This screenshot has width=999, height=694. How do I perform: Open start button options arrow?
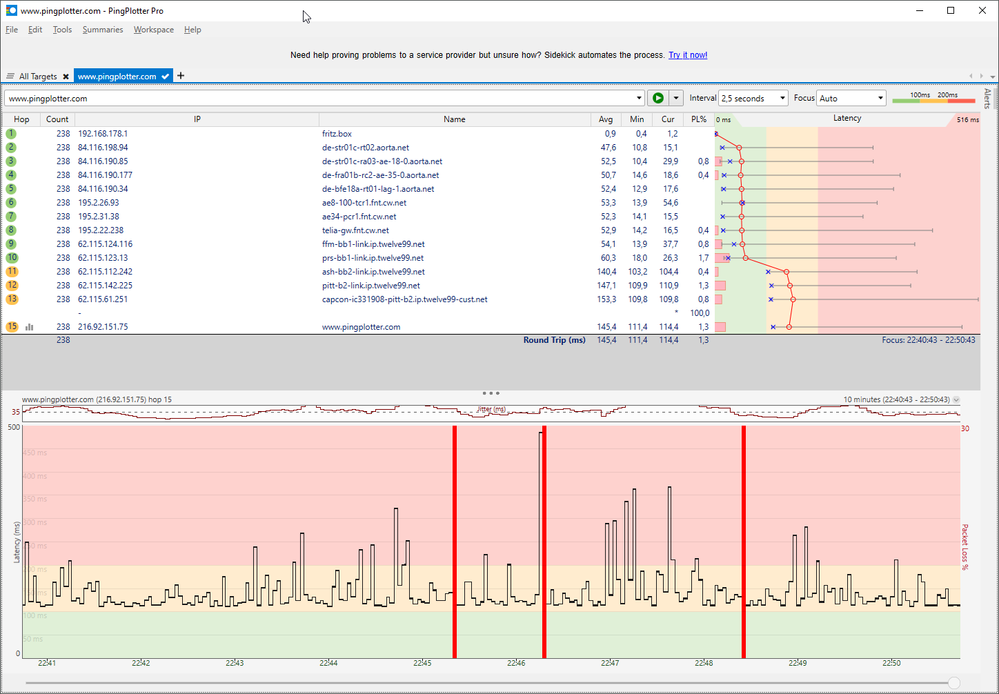[x=676, y=98]
